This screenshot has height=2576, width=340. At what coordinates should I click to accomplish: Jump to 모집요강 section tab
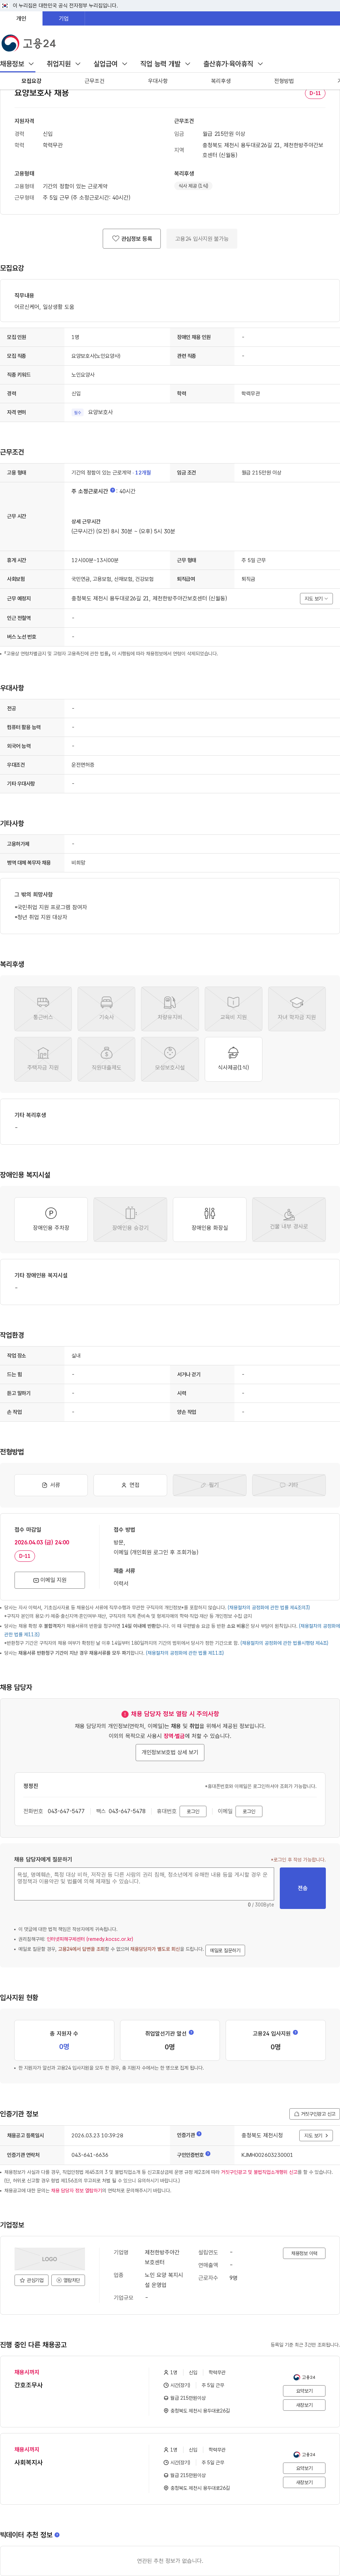pyautogui.click(x=31, y=81)
